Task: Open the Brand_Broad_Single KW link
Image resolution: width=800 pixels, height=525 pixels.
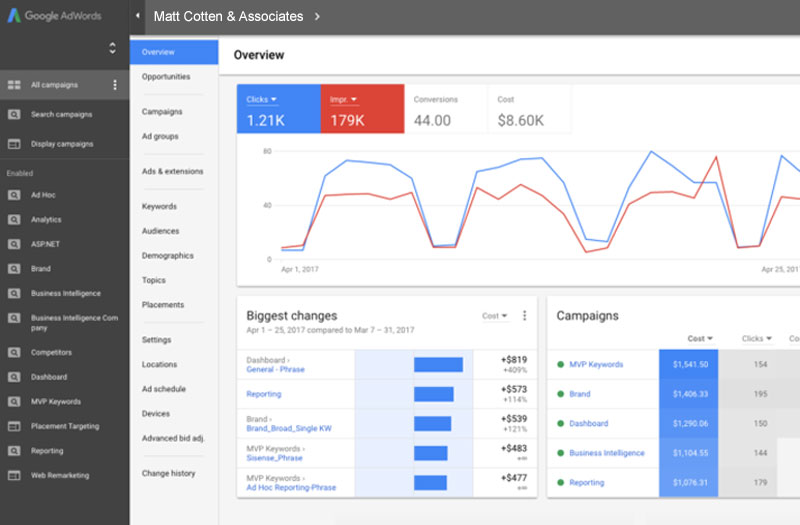Action: coord(289,429)
